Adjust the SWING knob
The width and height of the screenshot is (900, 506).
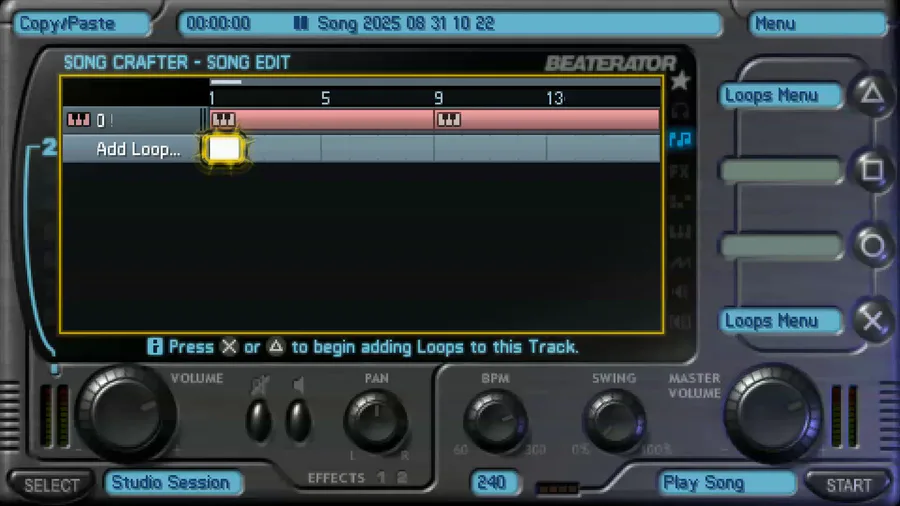point(614,422)
